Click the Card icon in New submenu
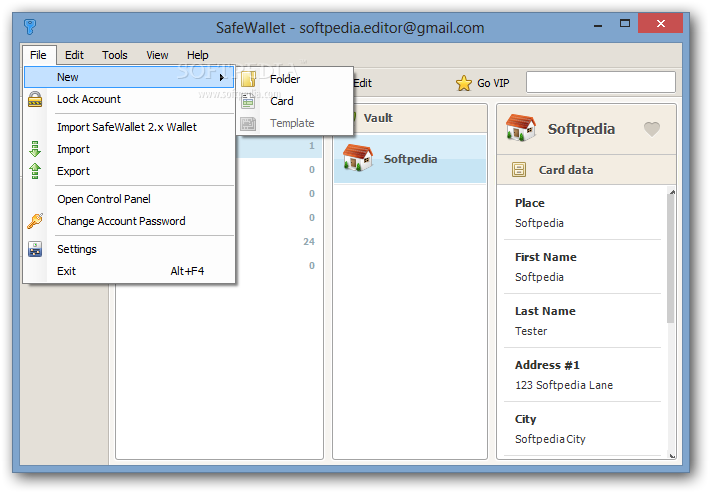The image size is (710, 493). (x=248, y=101)
